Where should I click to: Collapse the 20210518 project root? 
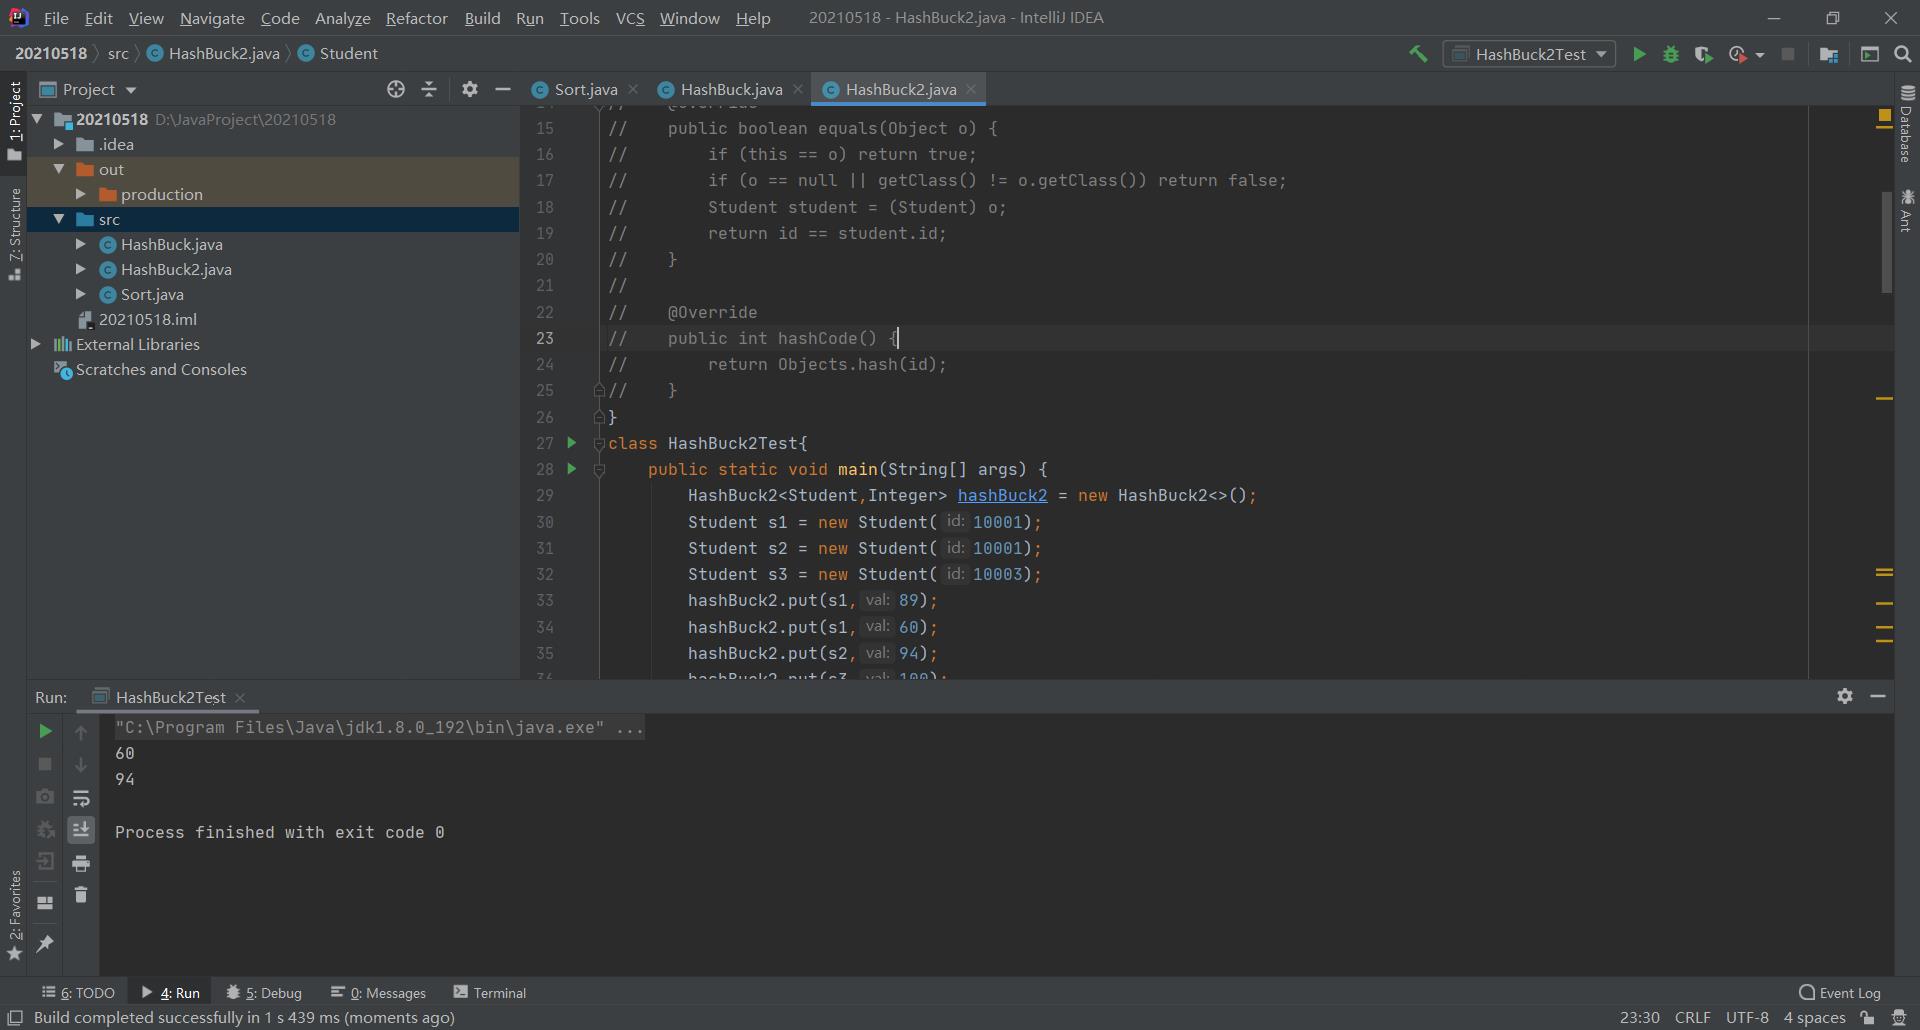click(37, 119)
